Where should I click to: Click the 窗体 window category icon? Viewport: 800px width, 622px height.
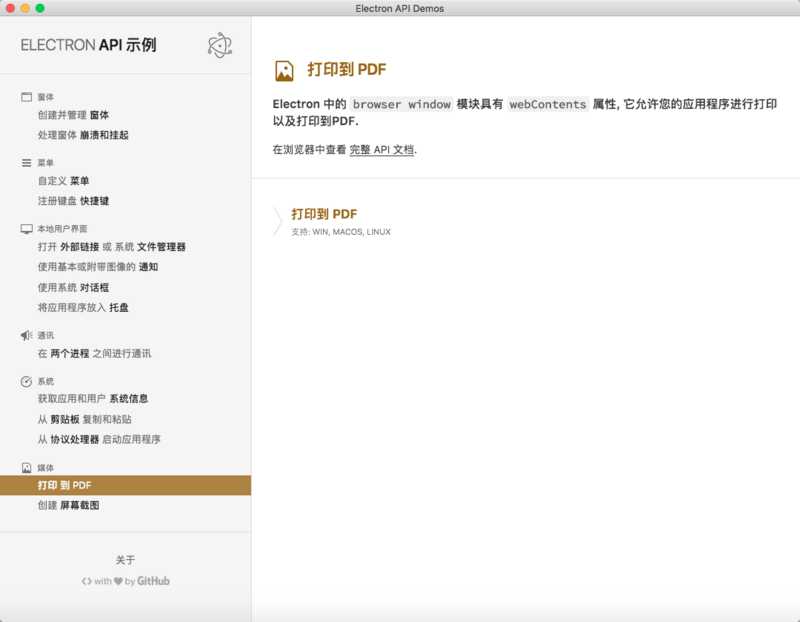tap(27, 97)
